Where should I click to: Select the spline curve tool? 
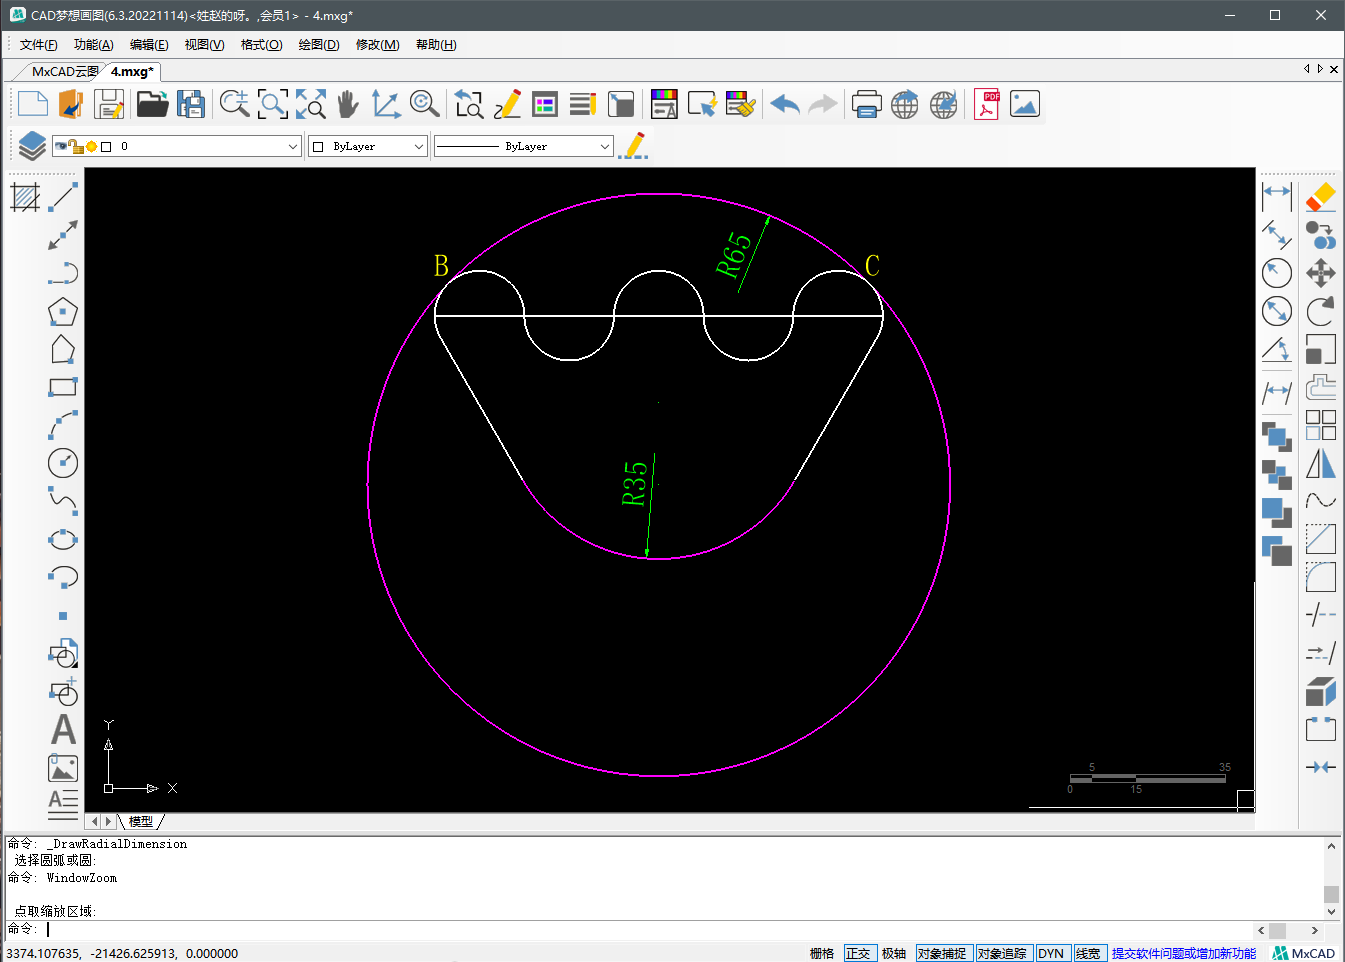pyautogui.click(x=63, y=500)
